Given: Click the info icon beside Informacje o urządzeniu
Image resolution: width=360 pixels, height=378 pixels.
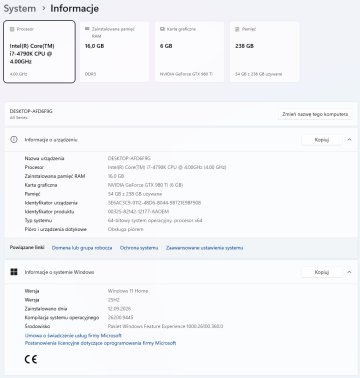Looking at the screenshot, I should click(14, 140).
